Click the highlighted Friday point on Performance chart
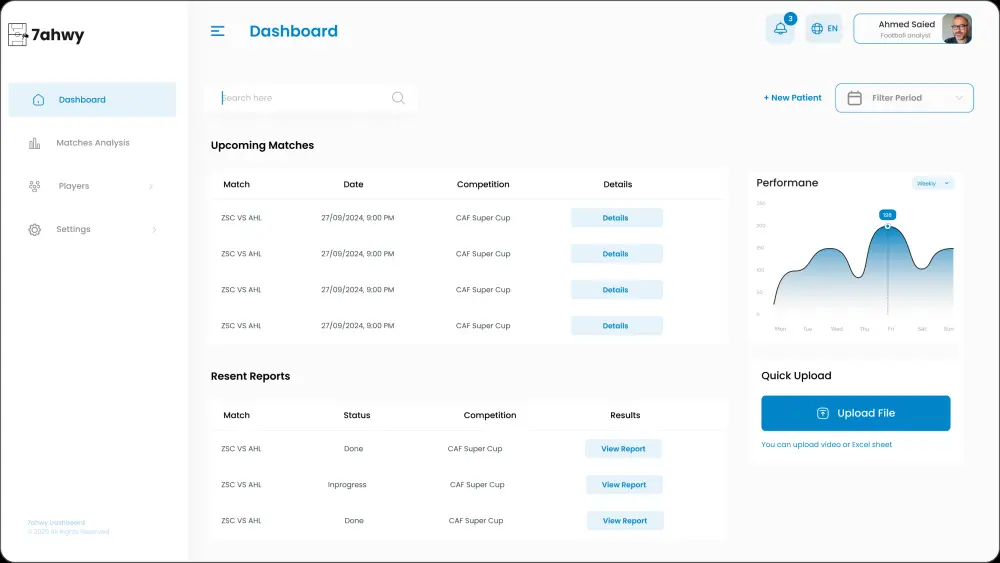 click(x=887, y=226)
